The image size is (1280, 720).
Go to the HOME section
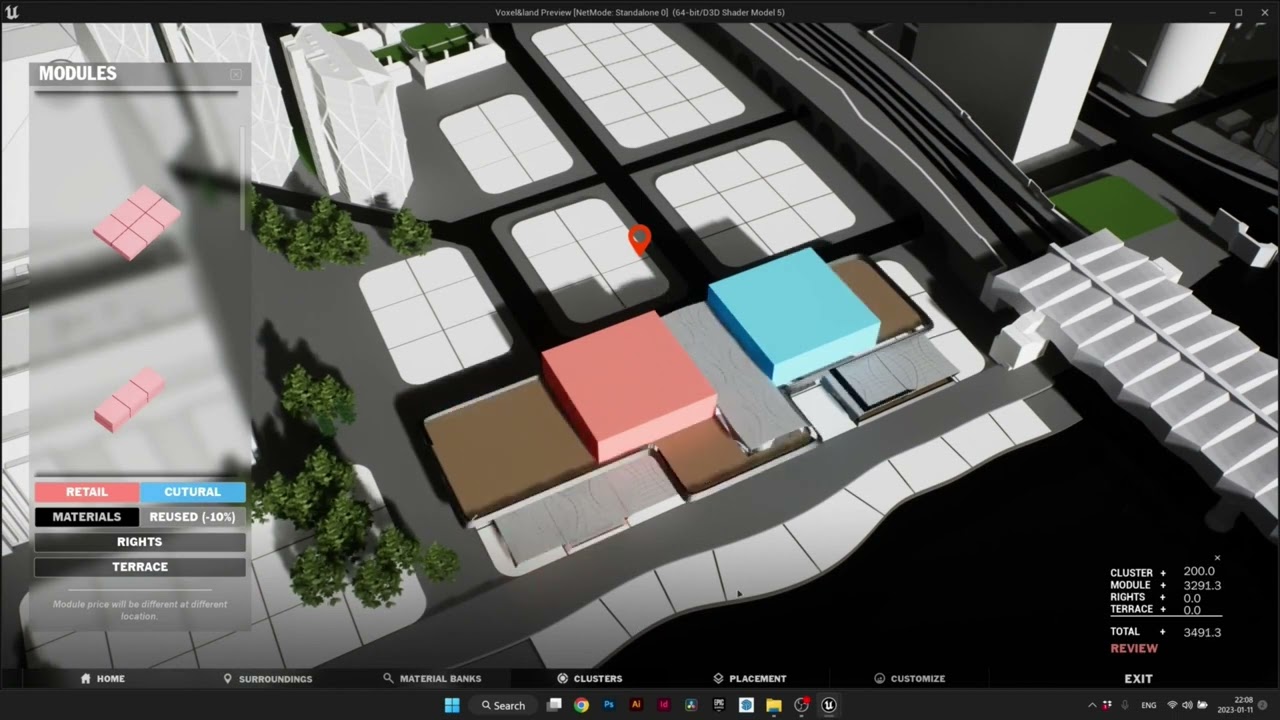pos(103,678)
